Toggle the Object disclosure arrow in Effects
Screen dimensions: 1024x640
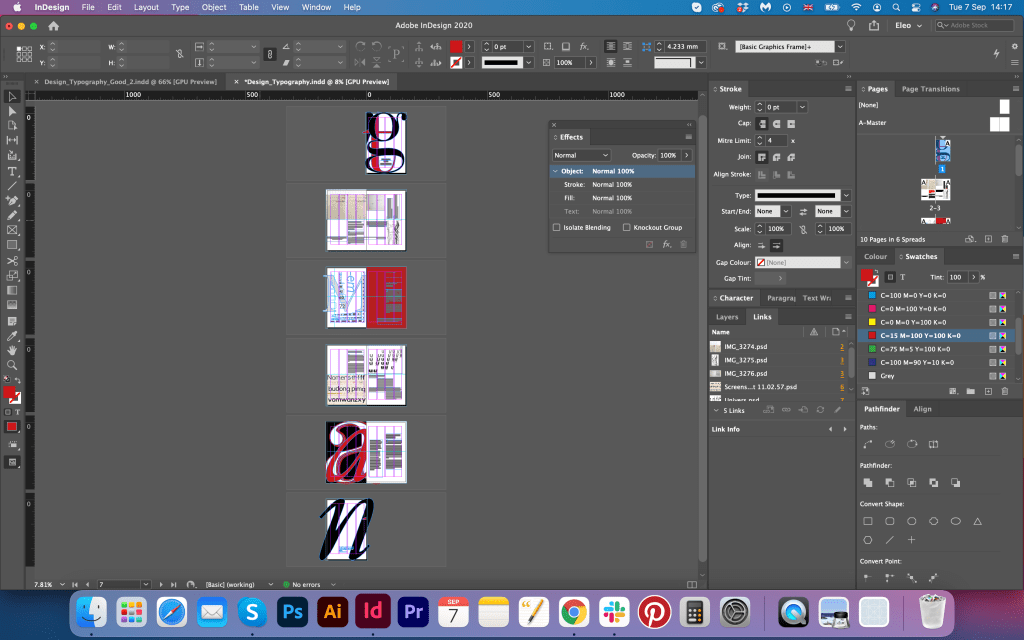point(555,171)
